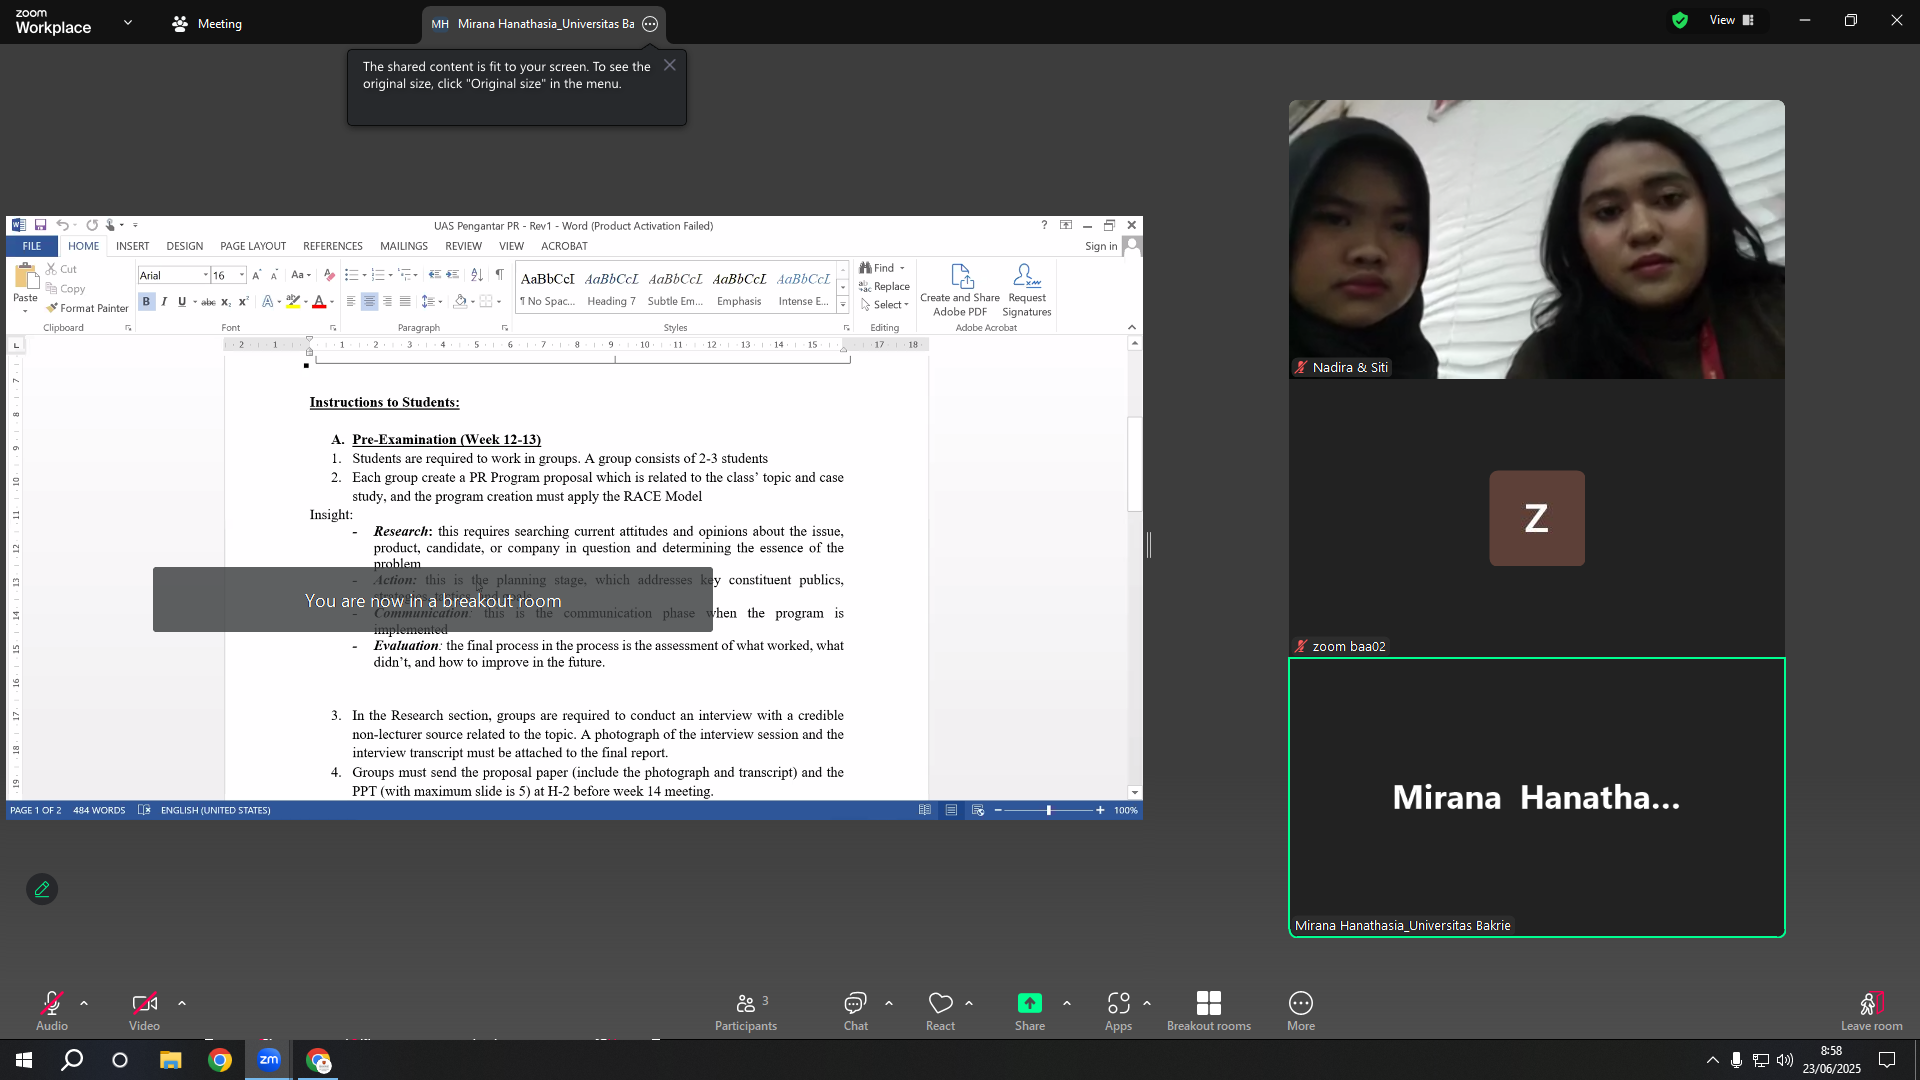
Task: Adjust the Word zoom slider
Action: tap(1048, 810)
